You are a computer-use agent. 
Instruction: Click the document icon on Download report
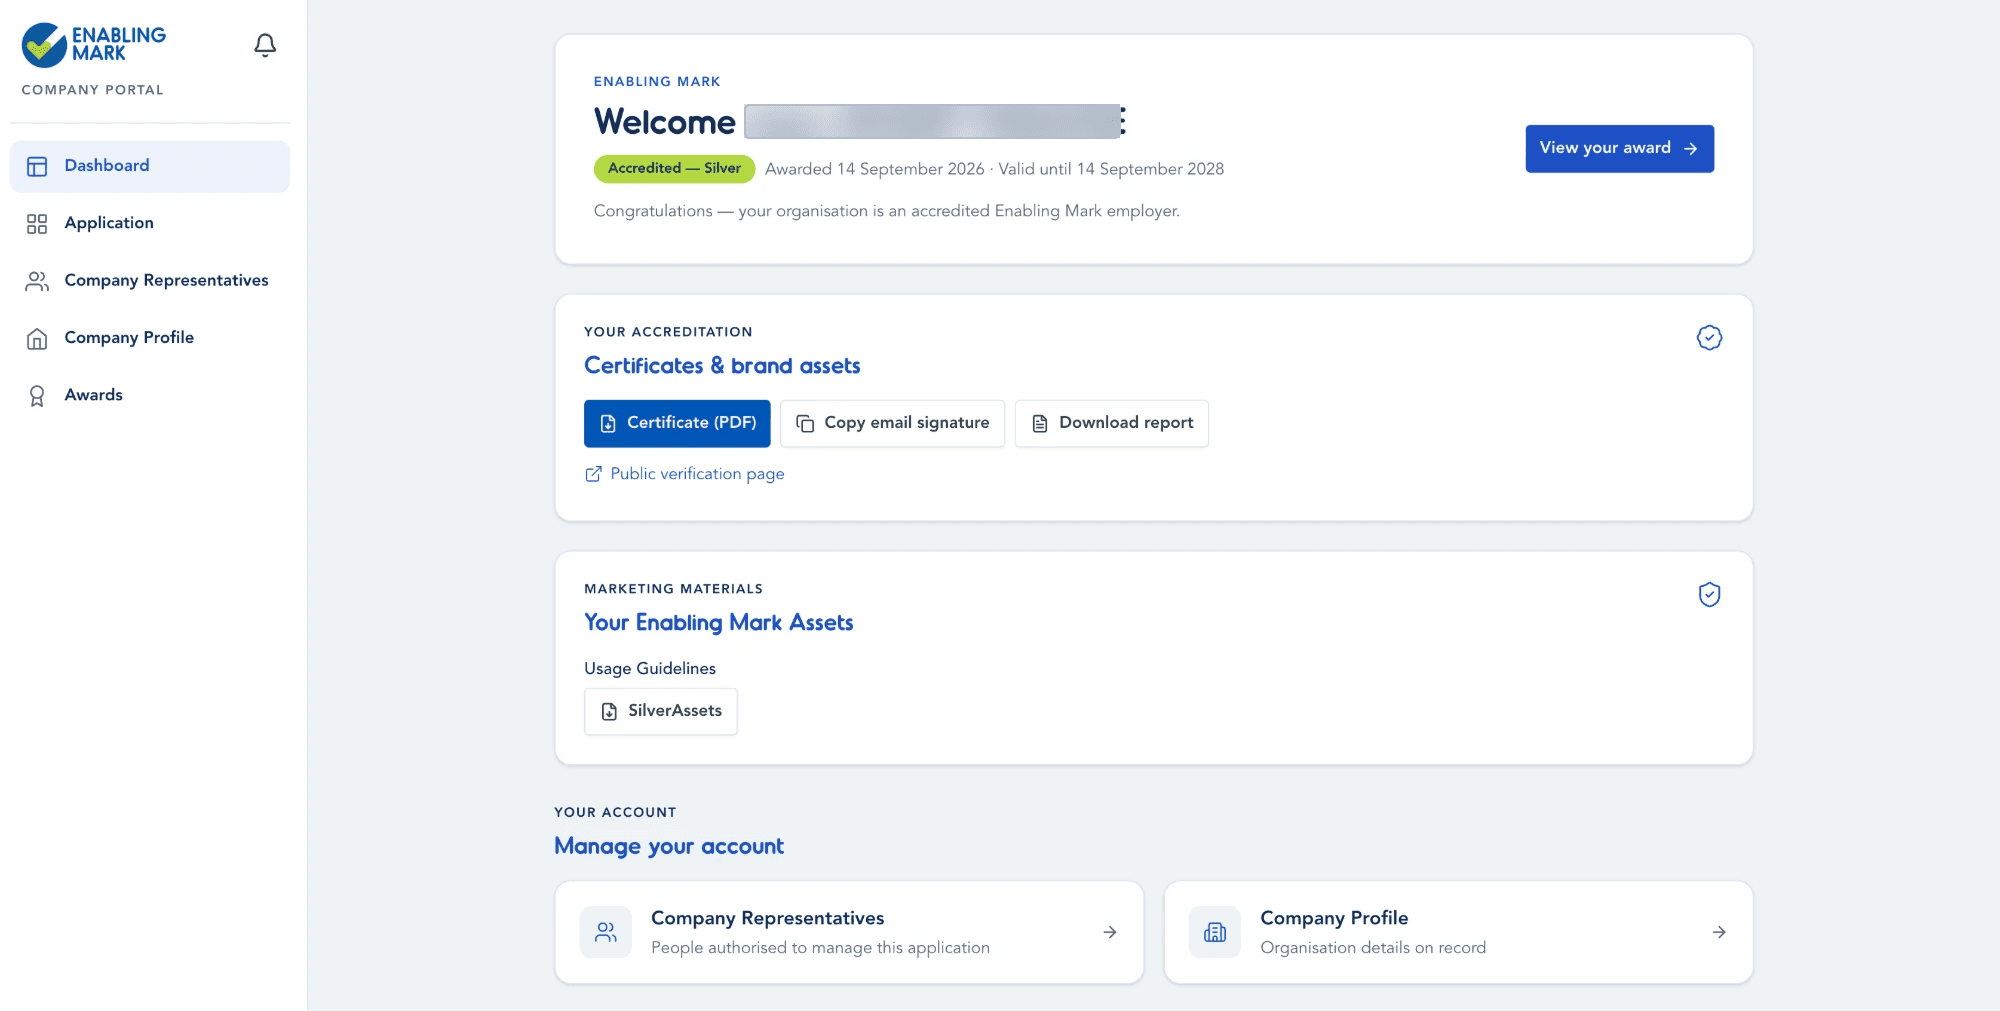point(1040,424)
